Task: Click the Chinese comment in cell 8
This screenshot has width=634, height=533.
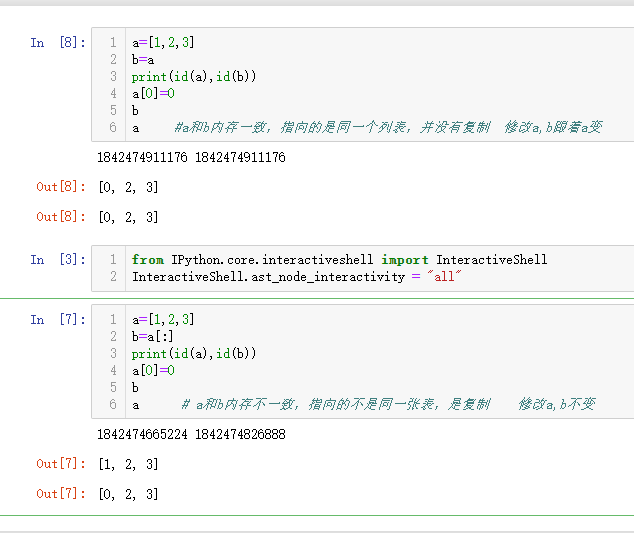Action: point(387,128)
